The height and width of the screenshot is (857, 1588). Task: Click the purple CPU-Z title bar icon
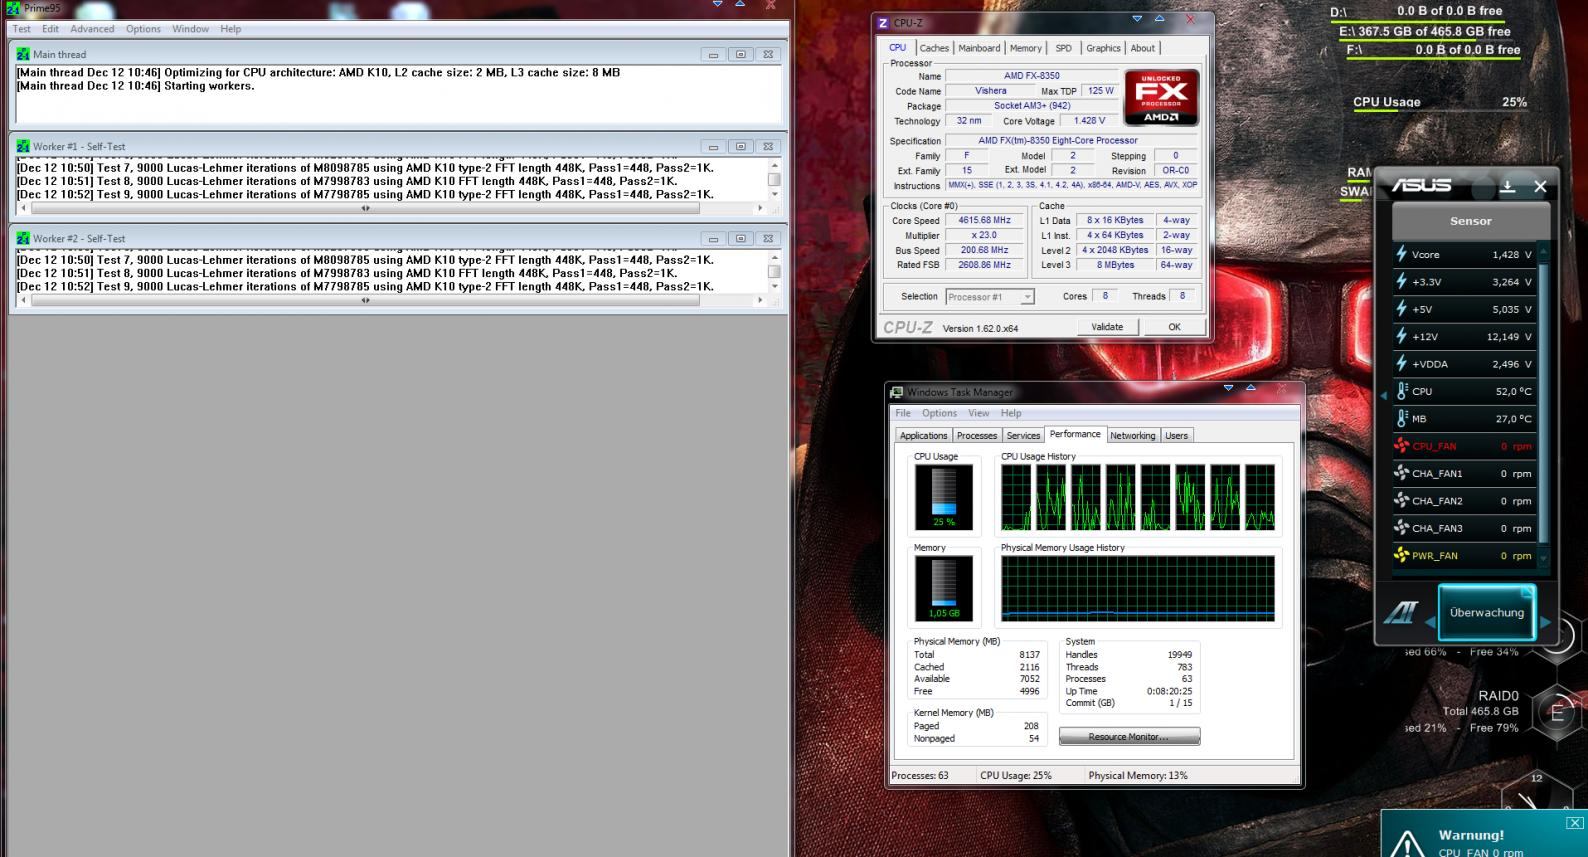(883, 23)
